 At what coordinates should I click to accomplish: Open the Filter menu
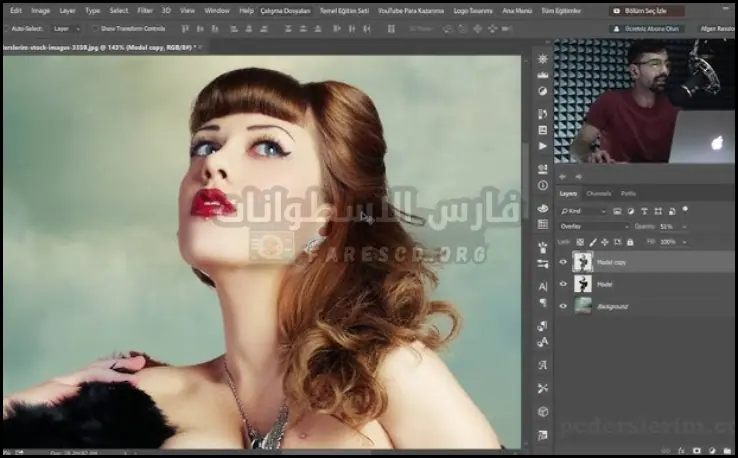[145, 11]
